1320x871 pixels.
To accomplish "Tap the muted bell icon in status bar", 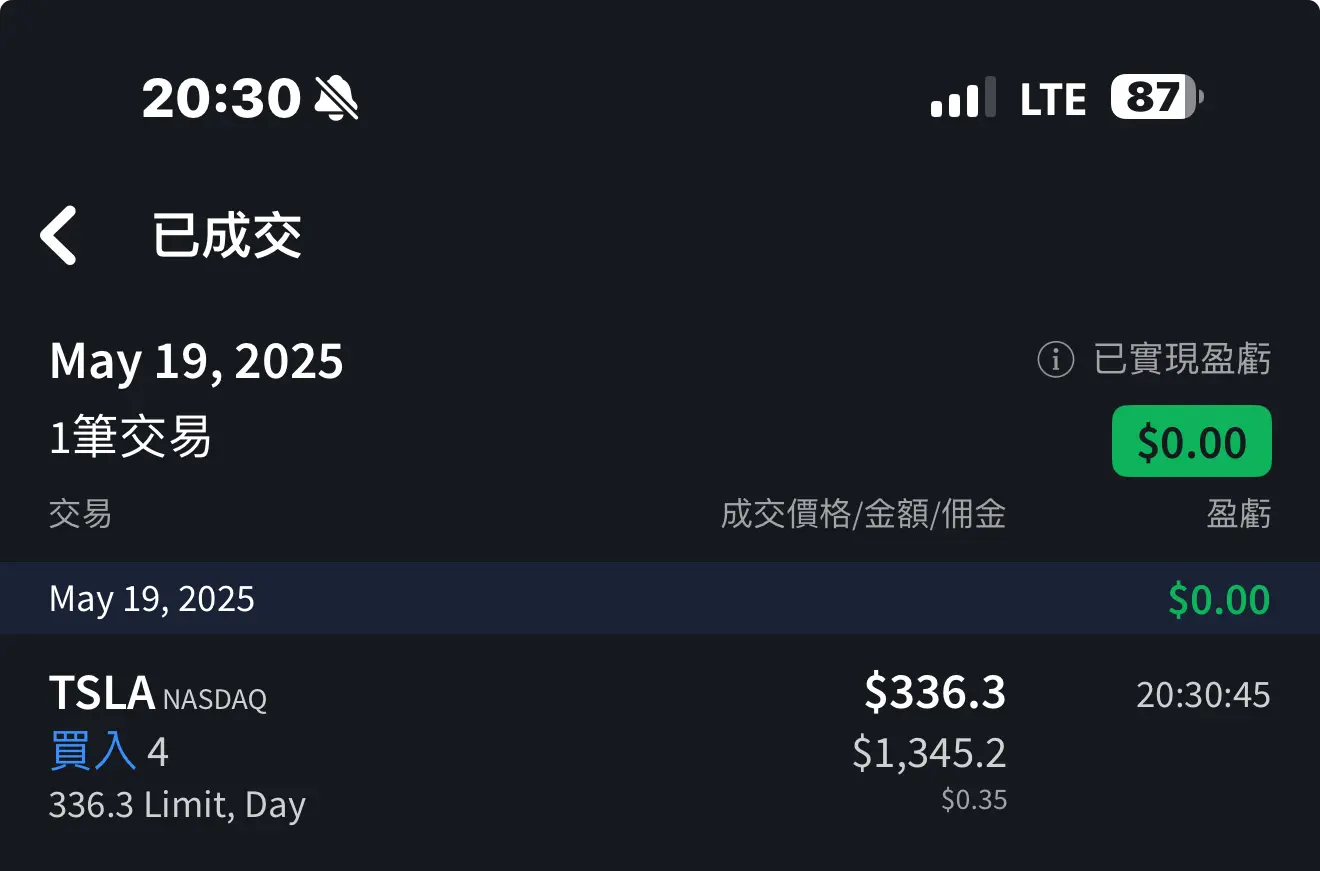I will tap(336, 98).
